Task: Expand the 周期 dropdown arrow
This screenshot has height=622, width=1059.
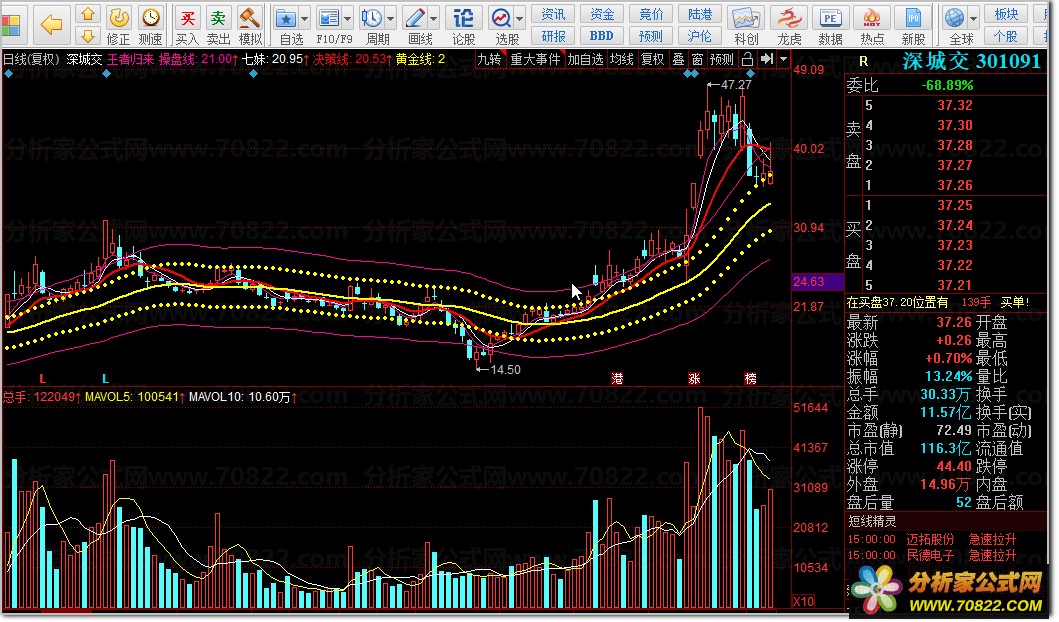Action: coord(390,19)
